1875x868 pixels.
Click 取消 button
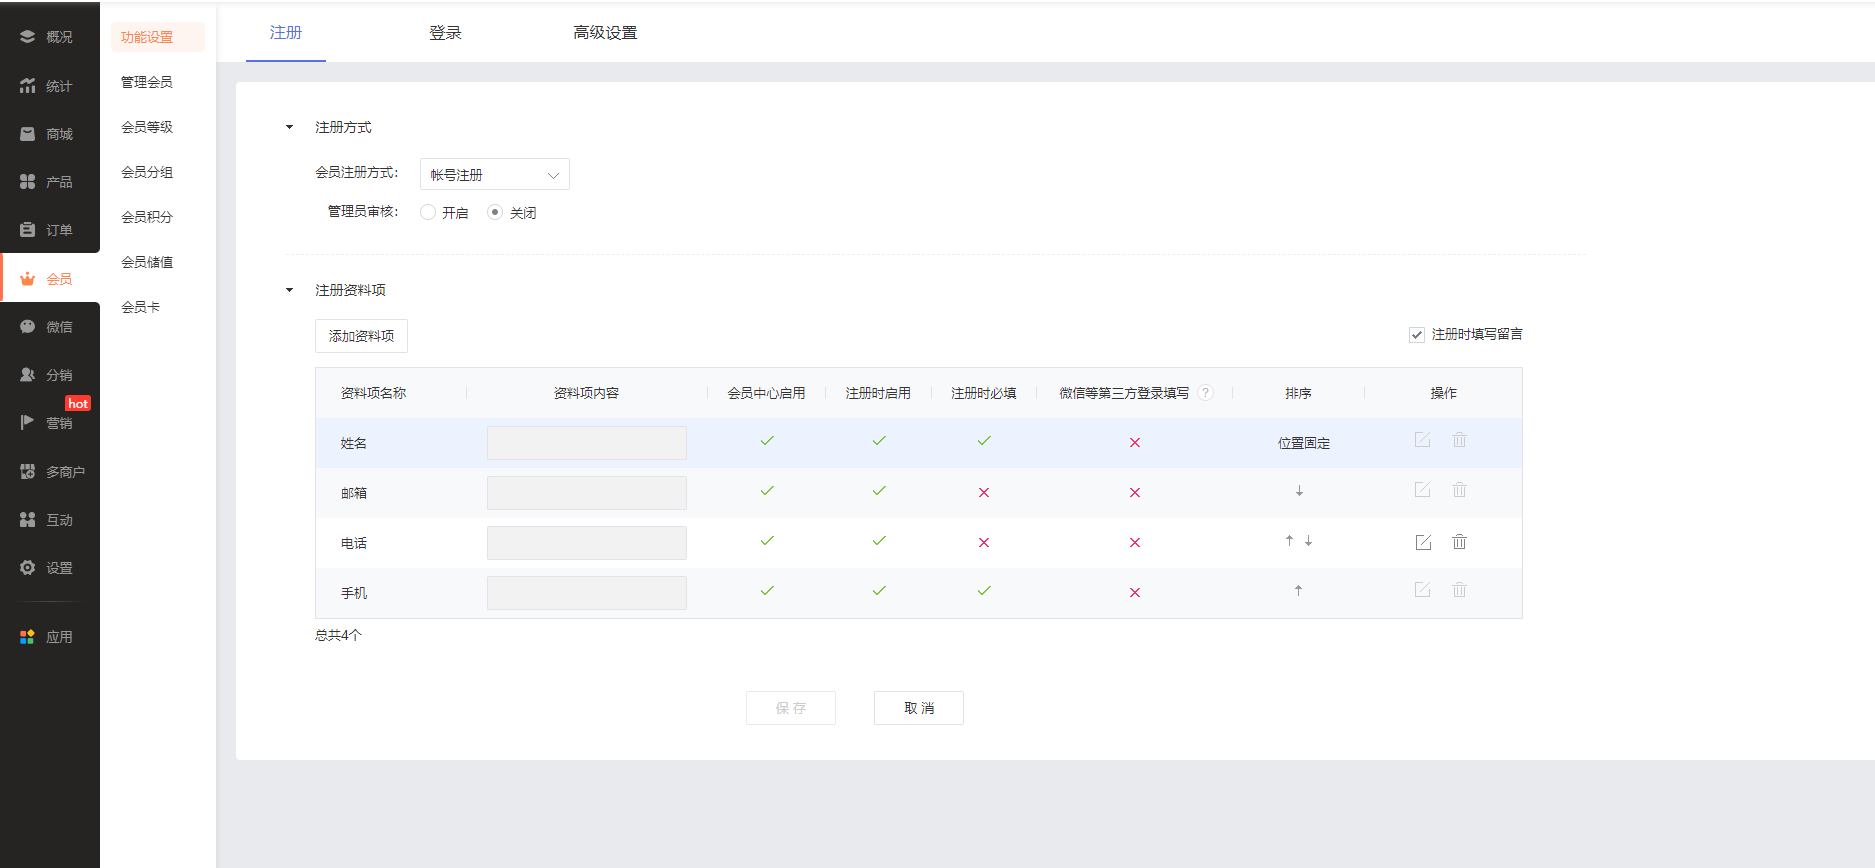tap(919, 708)
